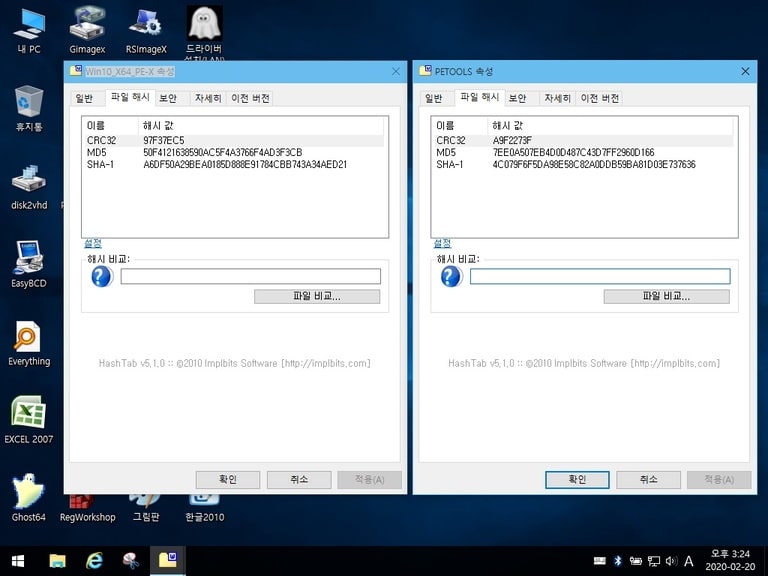Viewport: 768px width, 576px height.
Task: Close the PETOOLS 속성 window
Action: click(x=745, y=72)
